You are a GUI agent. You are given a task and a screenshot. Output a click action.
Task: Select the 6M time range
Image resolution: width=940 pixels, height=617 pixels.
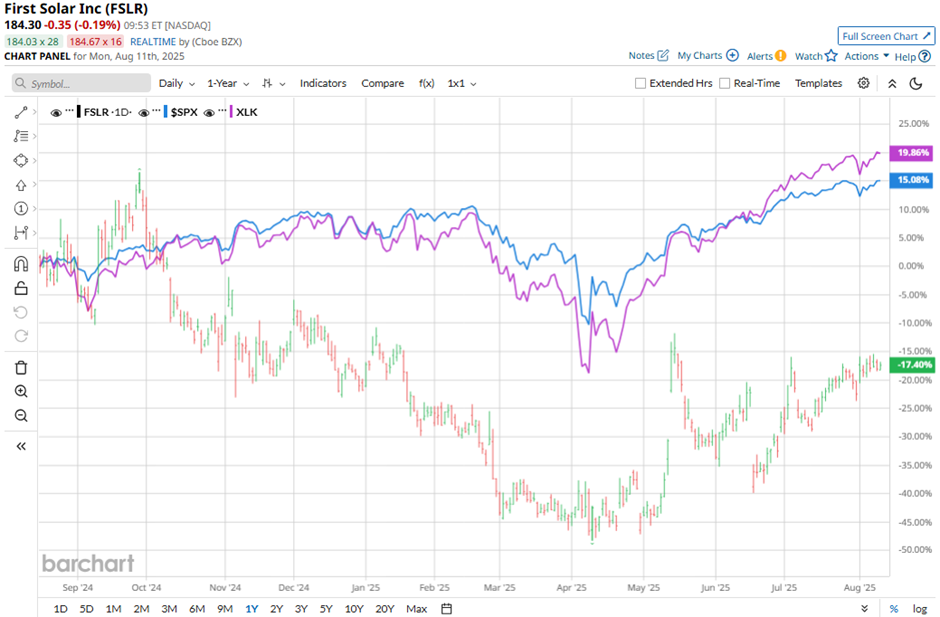click(x=197, y=609)
